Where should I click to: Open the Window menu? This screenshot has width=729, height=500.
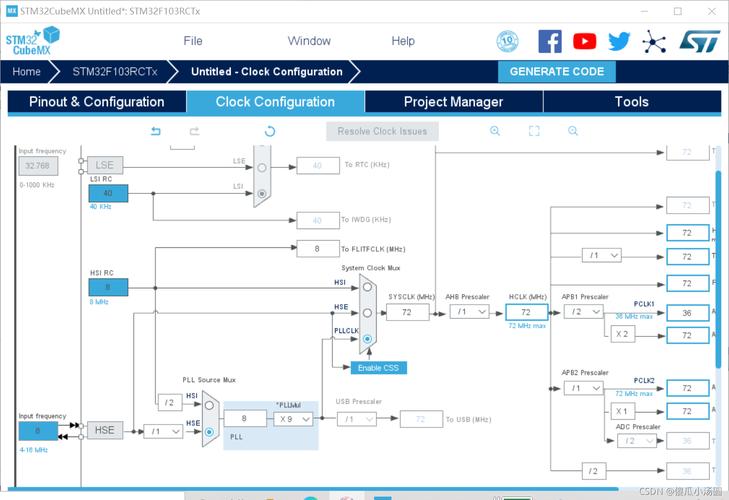(x=309, y=41)
